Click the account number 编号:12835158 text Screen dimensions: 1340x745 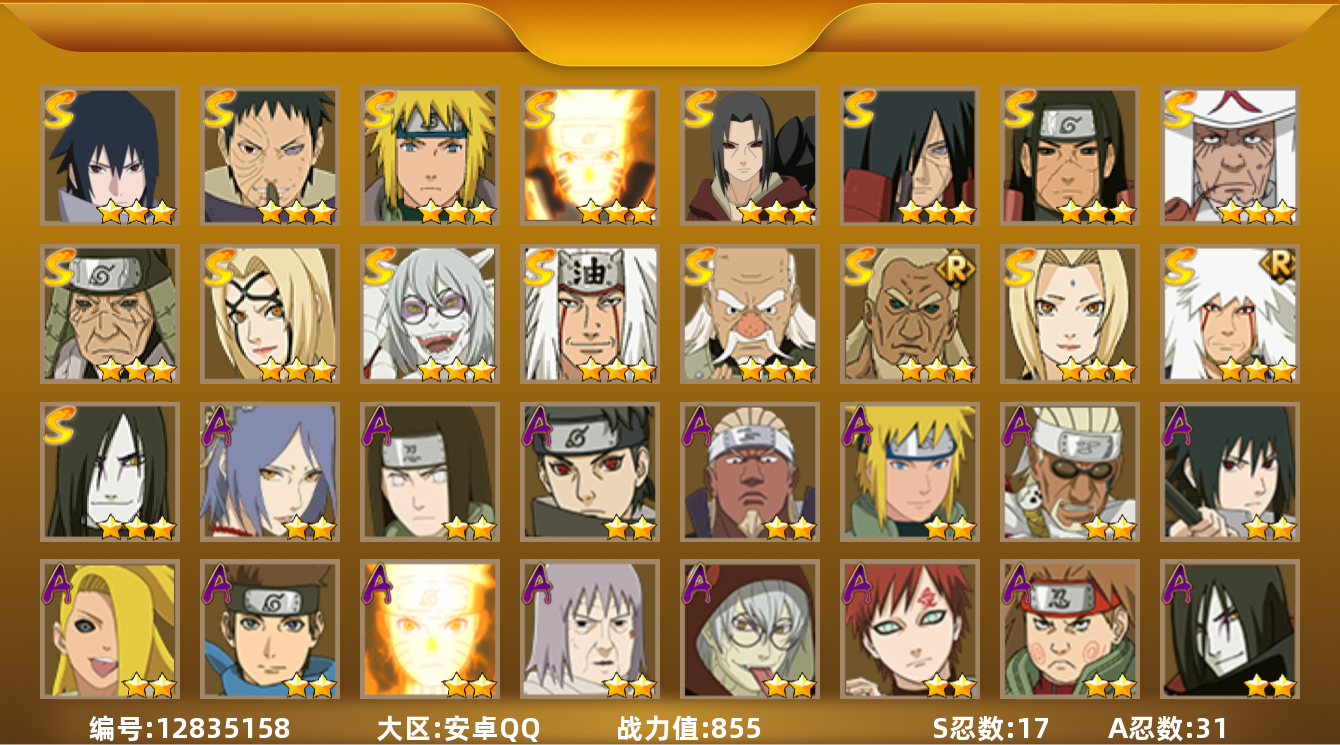[x=190, y=728]
